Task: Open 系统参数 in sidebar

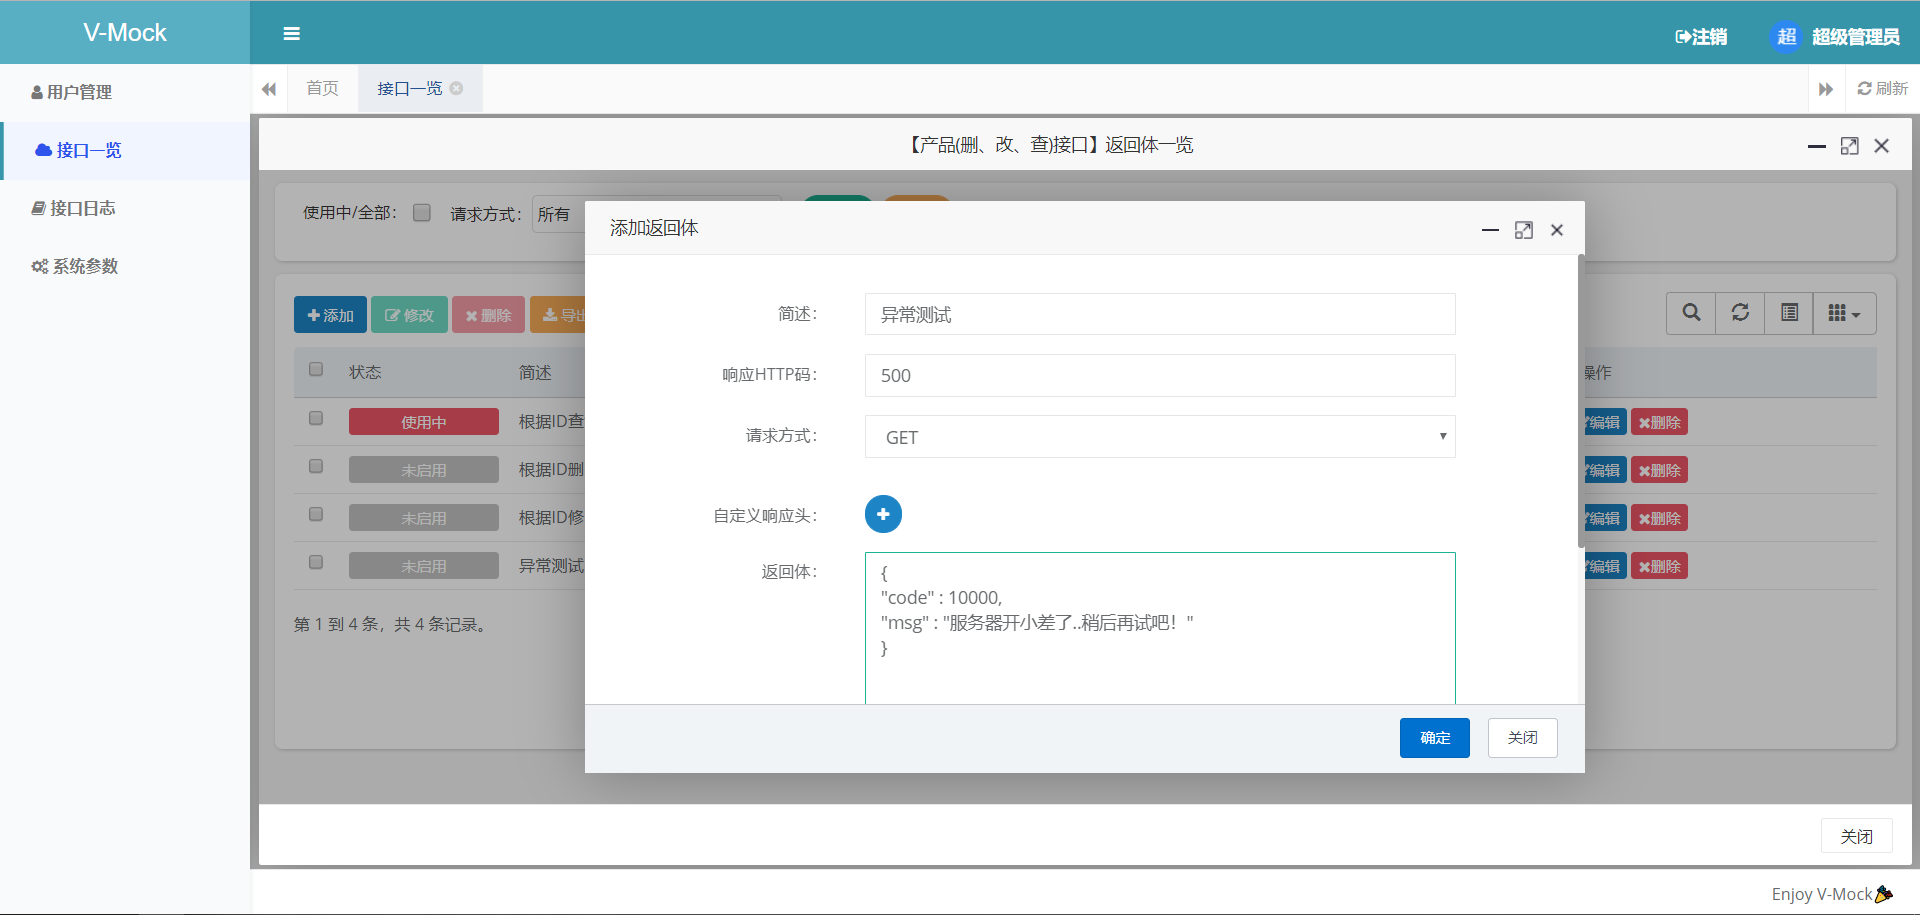Action: click(125, 266)
